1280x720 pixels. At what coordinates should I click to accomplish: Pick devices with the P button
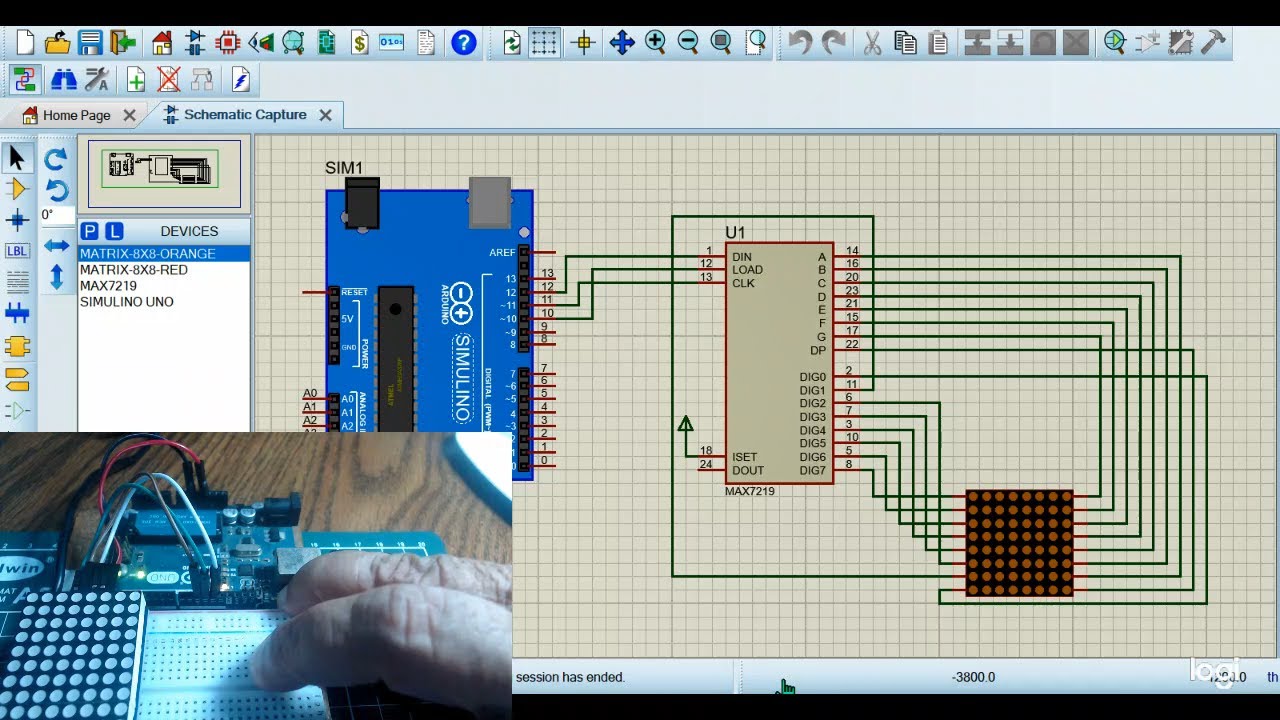(x=89, y=231)
